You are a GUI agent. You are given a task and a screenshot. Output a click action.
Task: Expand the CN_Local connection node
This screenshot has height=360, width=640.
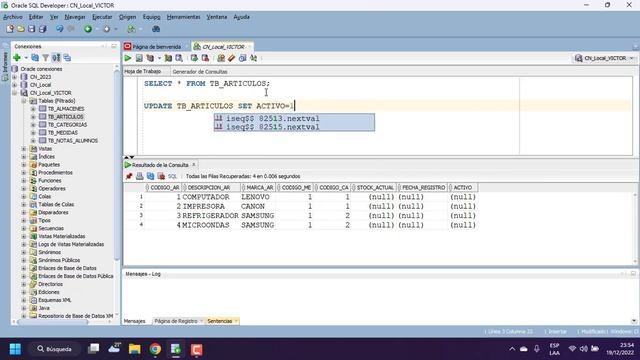(x=15, y=85)
